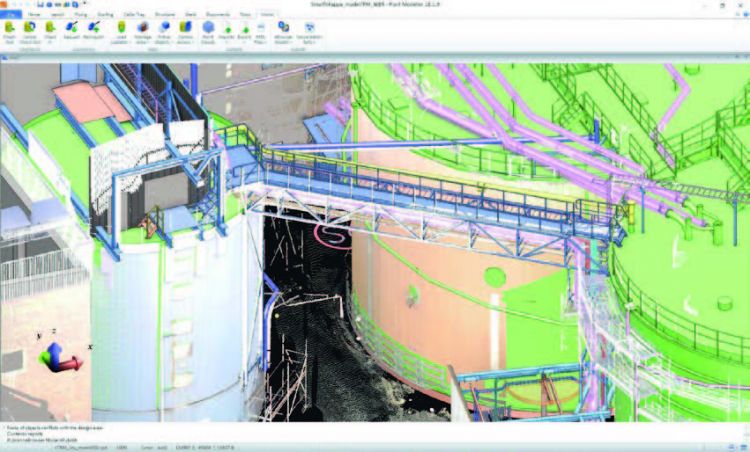Open the Load Updates dropdown

(121, 33)
